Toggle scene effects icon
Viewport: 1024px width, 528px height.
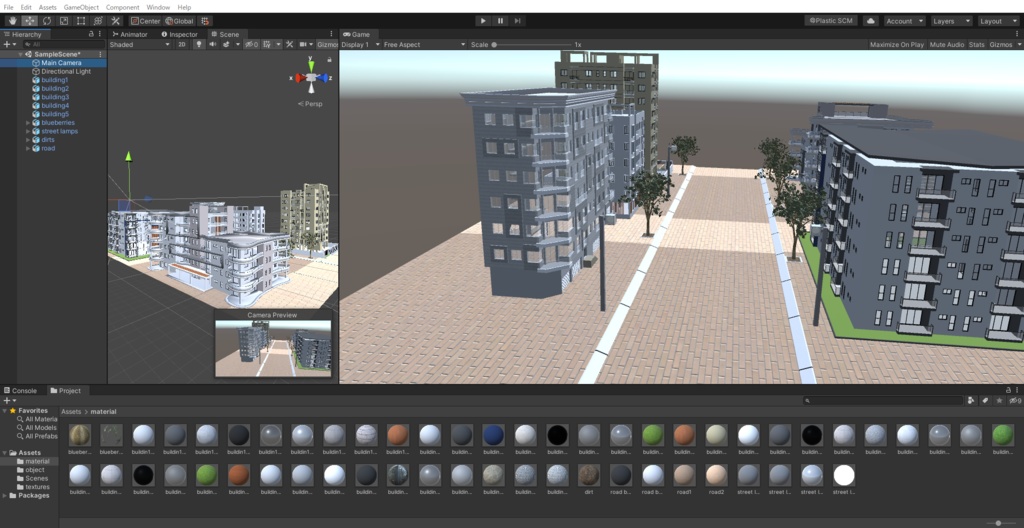pyautogui.click(x=227, y=44)
